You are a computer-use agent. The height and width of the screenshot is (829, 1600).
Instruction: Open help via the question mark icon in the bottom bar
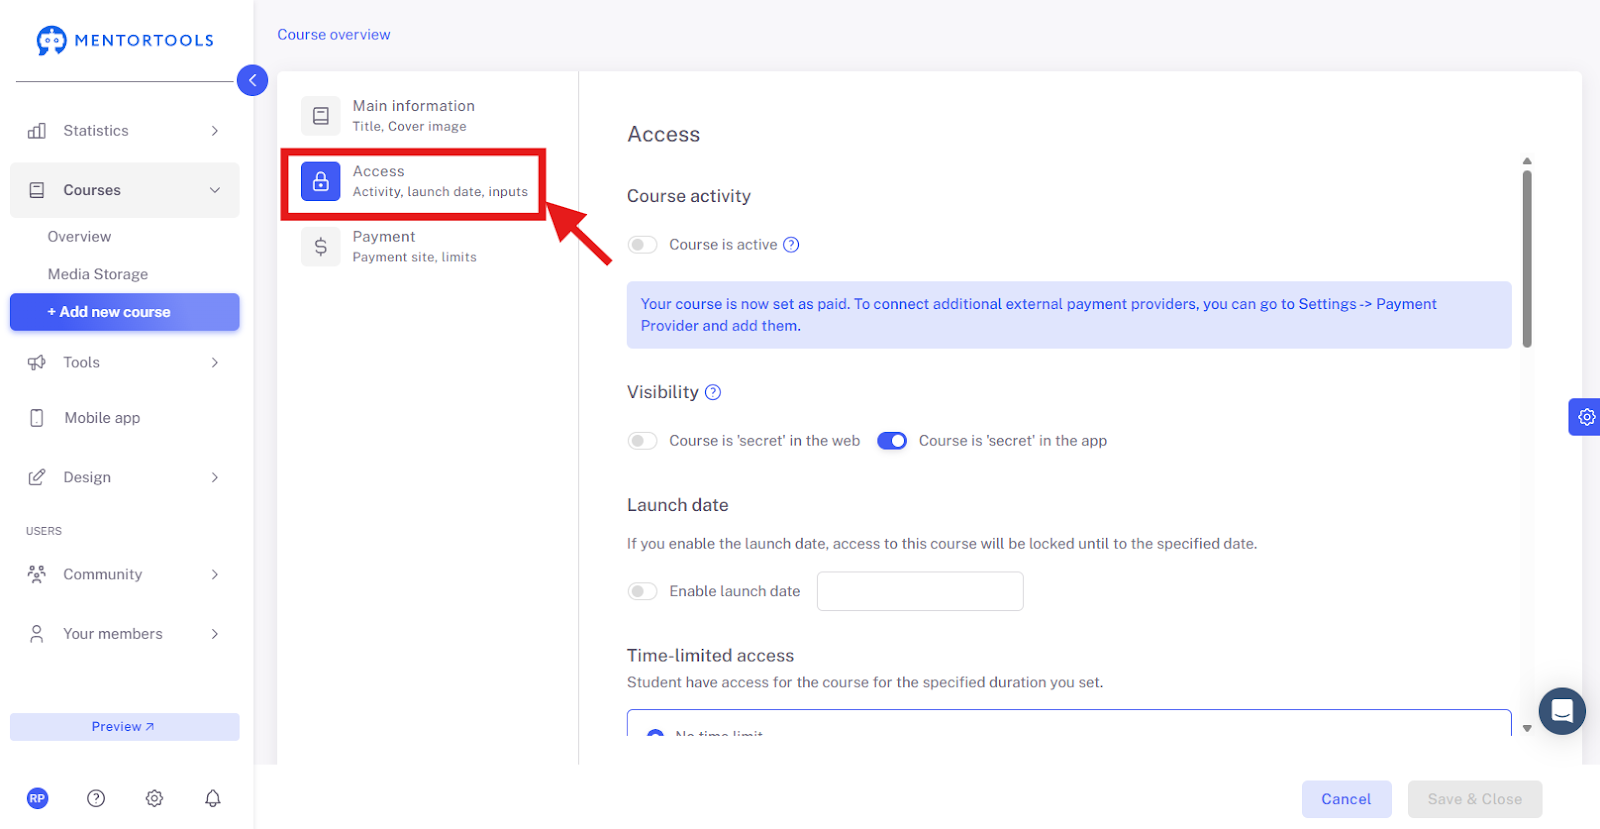coord(96,798)
